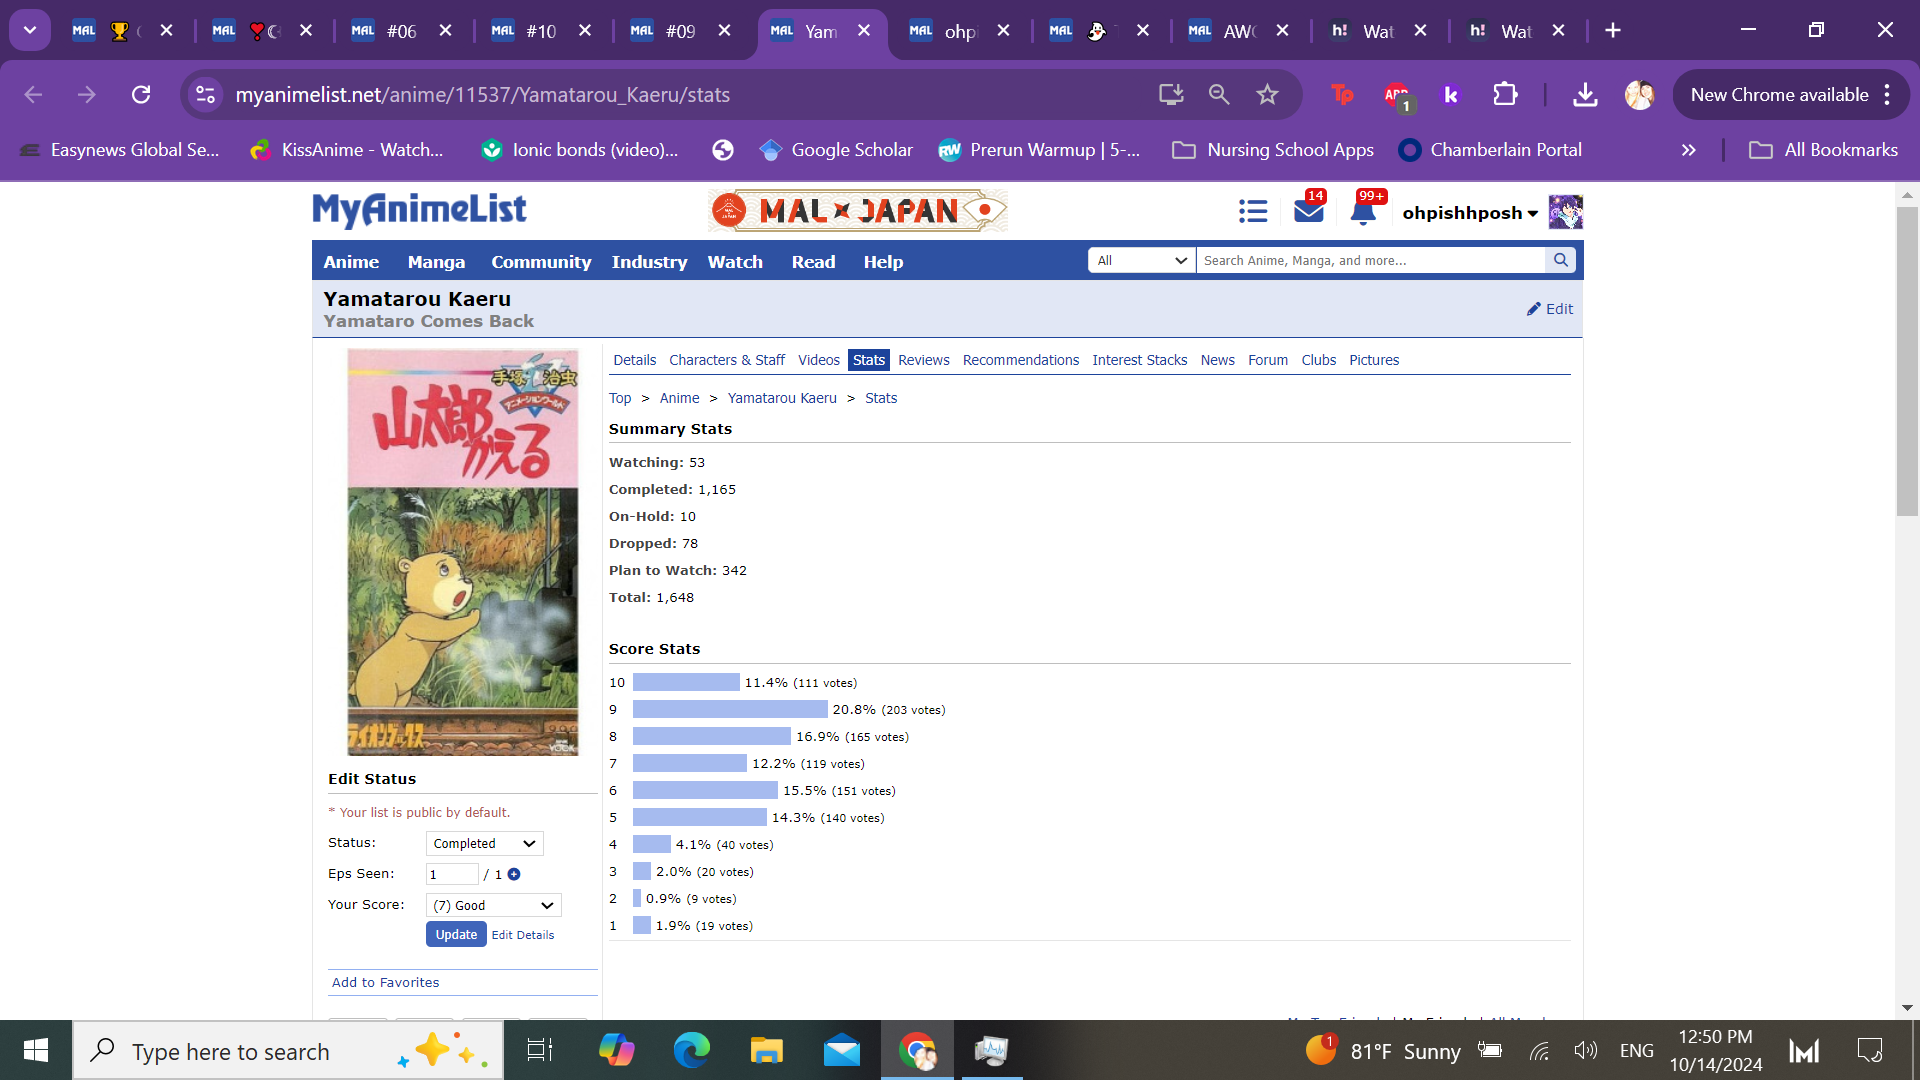Open Chrome extensions puzzle icon
Image resolution: width=1920 pixels, height=1080 pixels.
(1505, 95)
